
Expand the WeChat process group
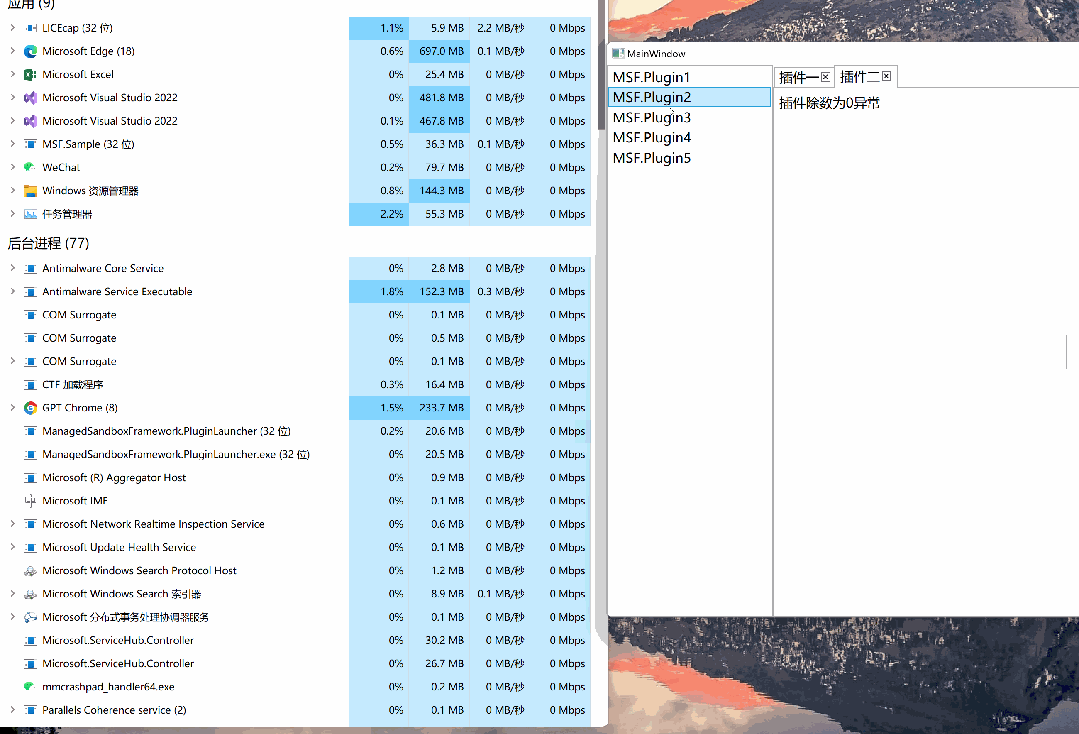click(12, 167)
